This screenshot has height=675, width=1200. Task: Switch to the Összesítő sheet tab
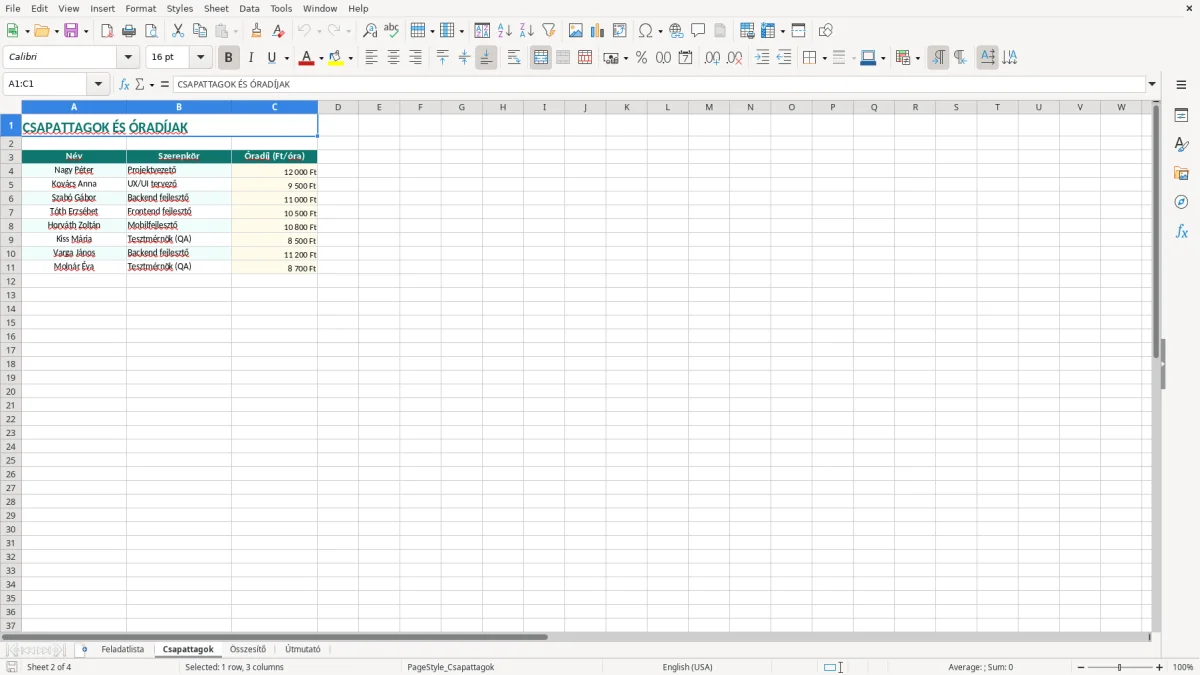click(248, 650)
